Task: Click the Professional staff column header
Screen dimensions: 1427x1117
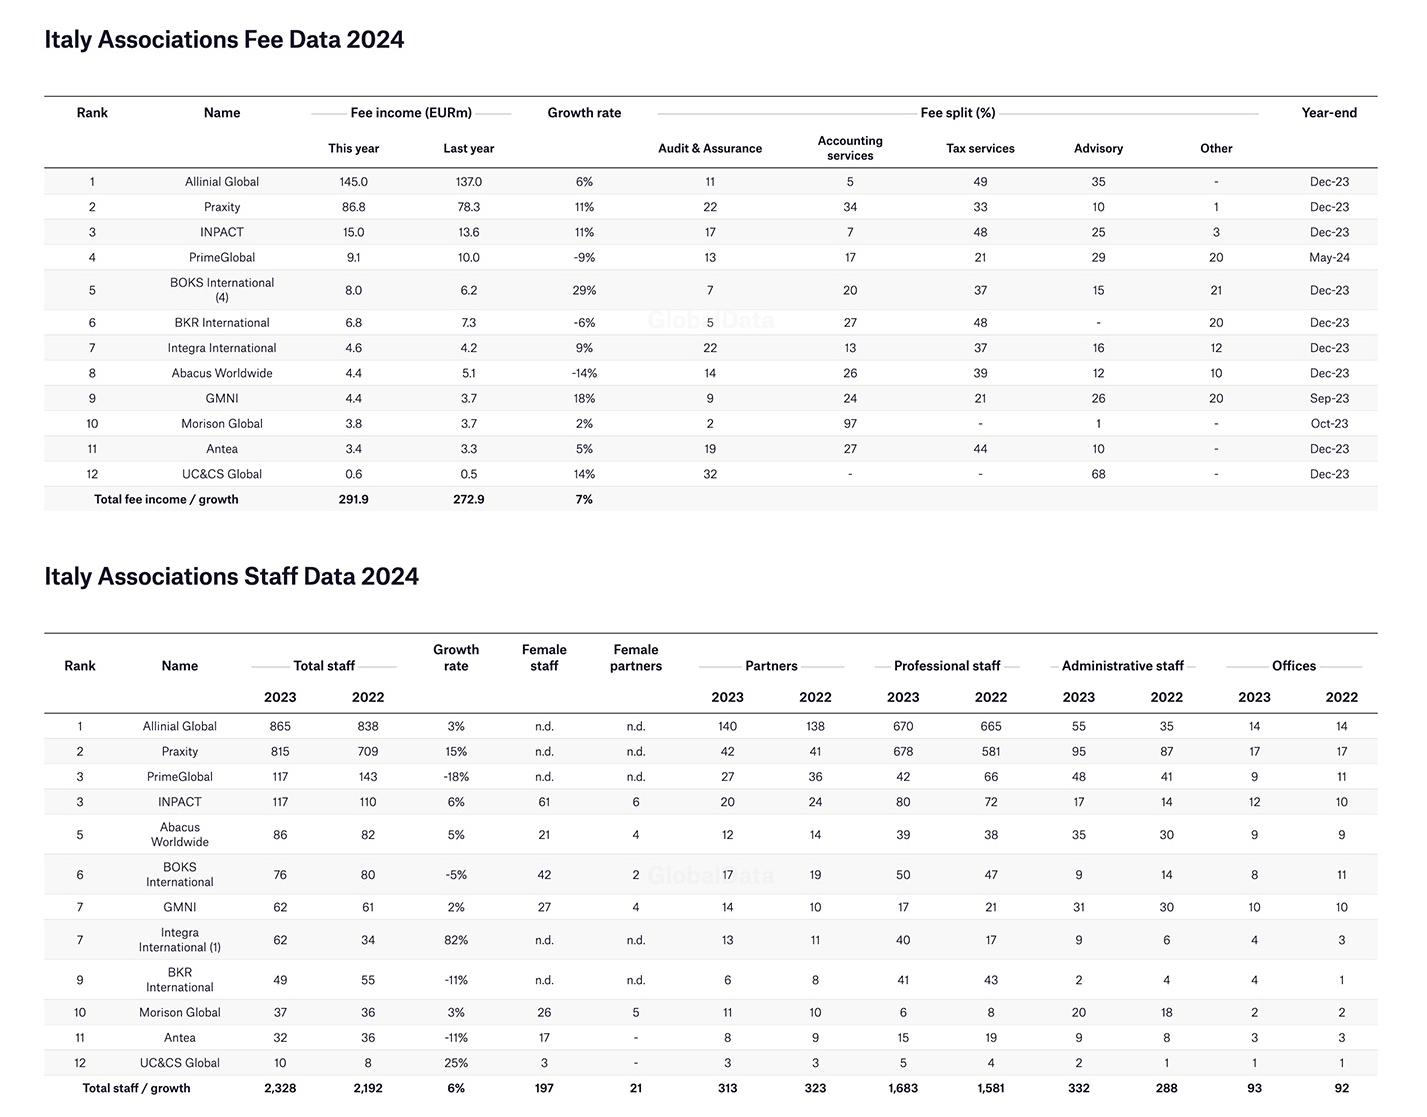Action: pos(947,666)
